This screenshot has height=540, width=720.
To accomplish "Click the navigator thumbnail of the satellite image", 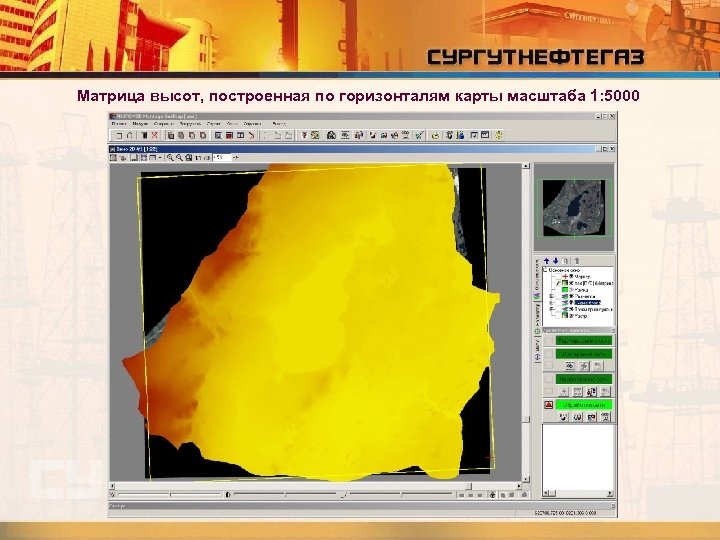I will 573,208.
